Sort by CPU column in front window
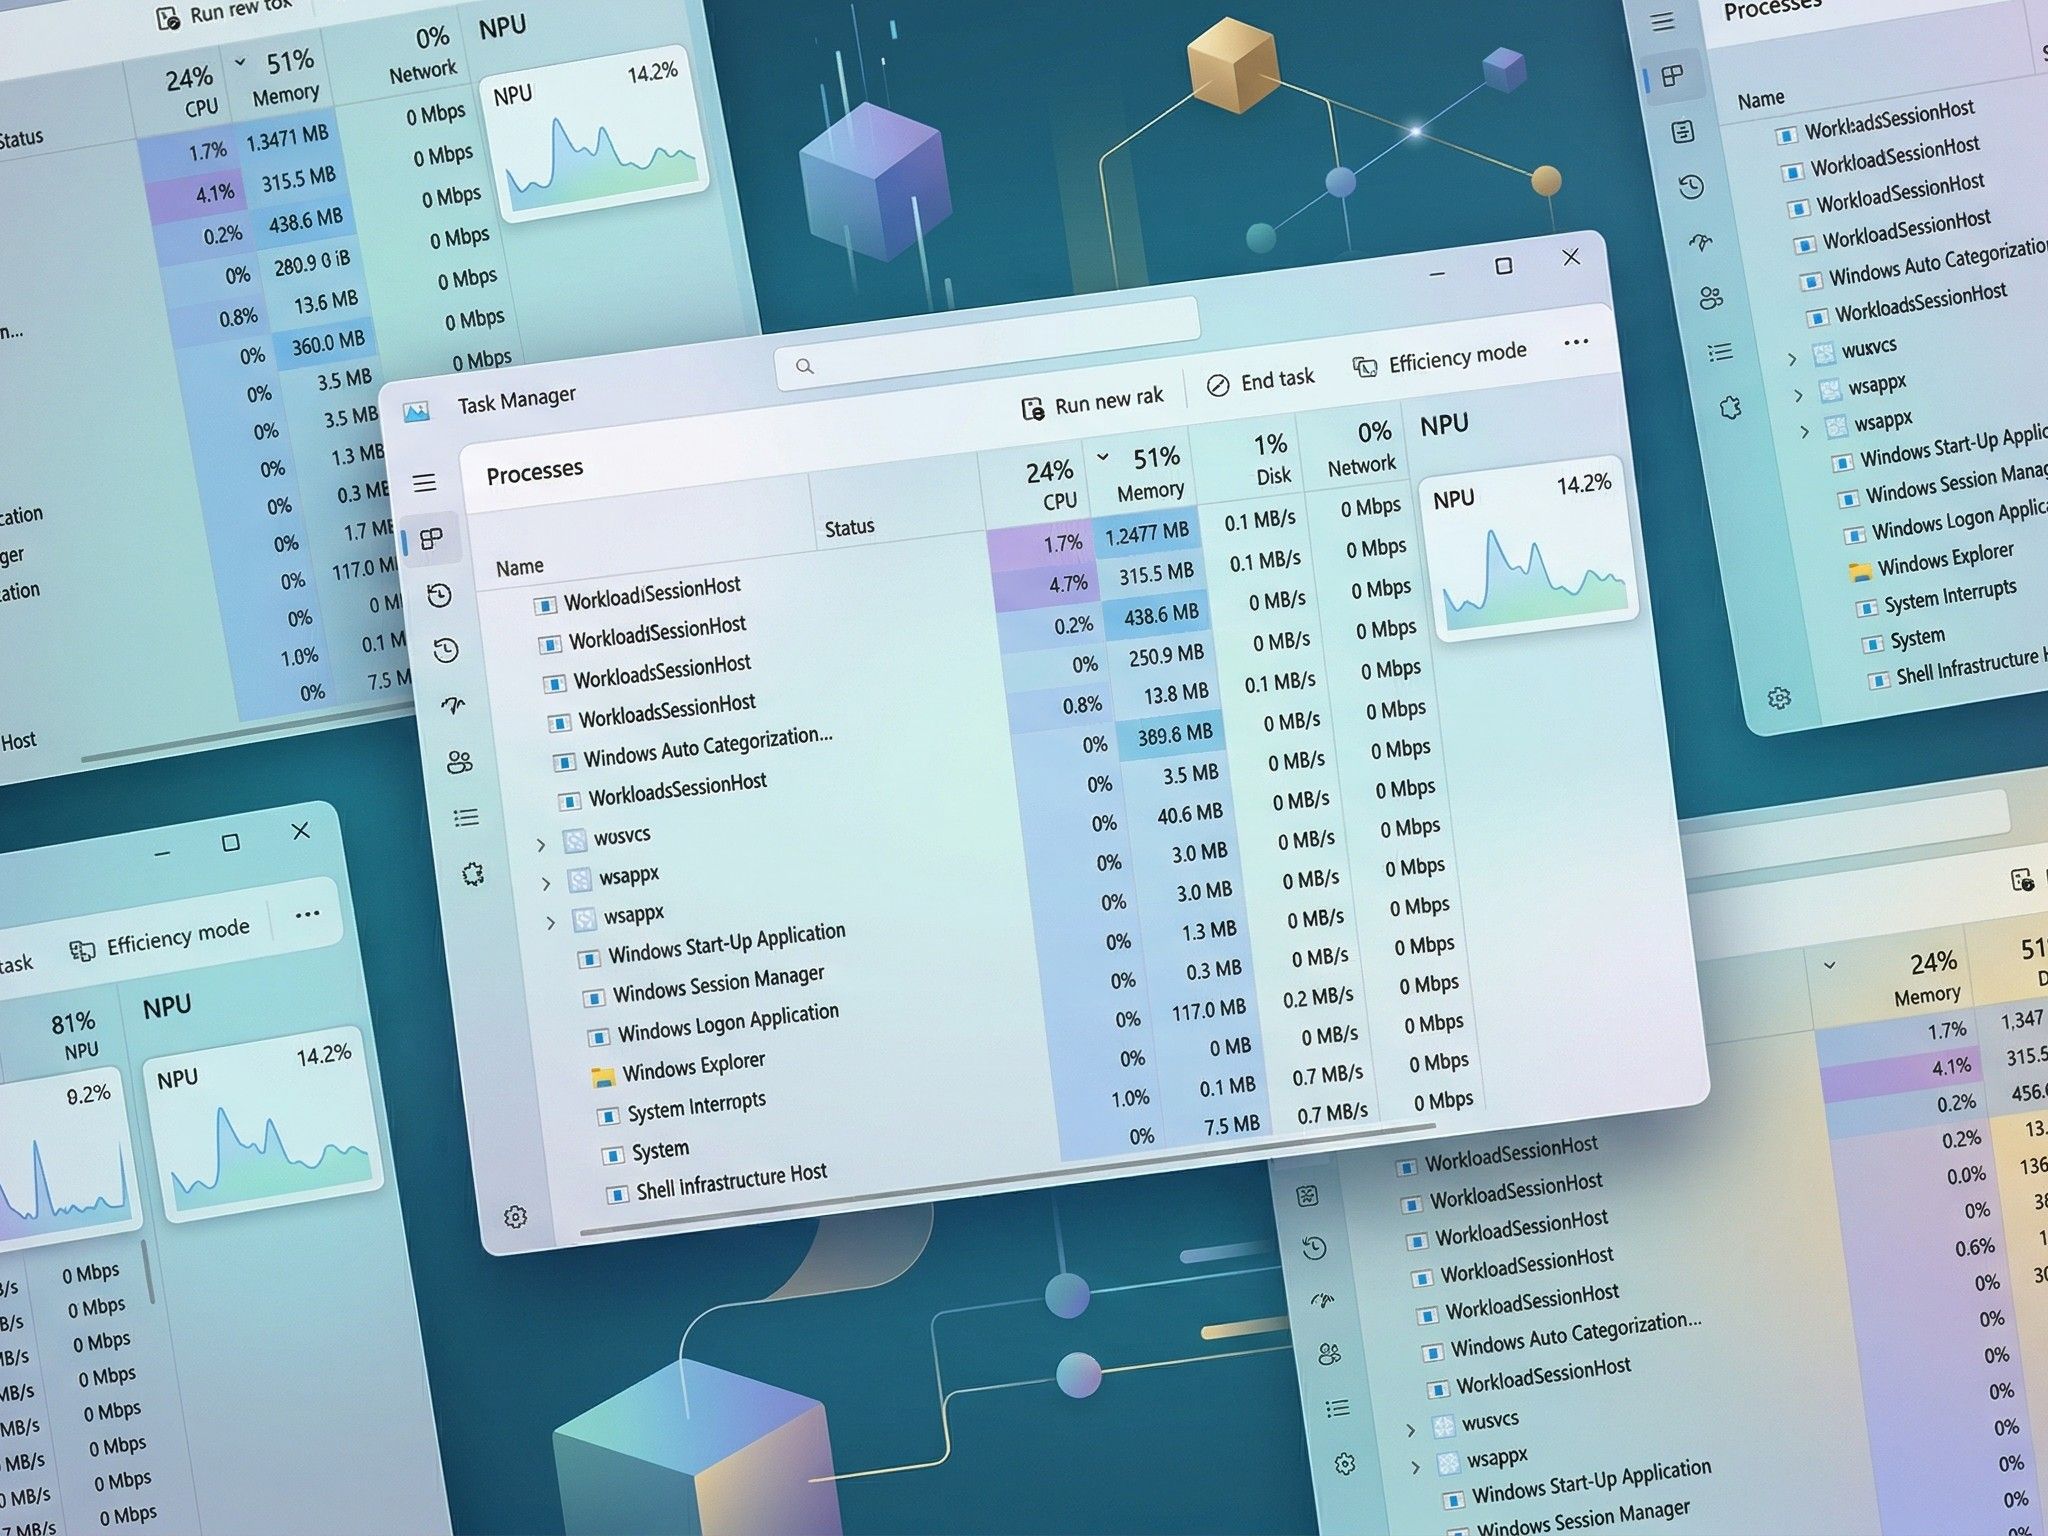Viewport: 2048px width, 1536px height. coord(1050,485)
